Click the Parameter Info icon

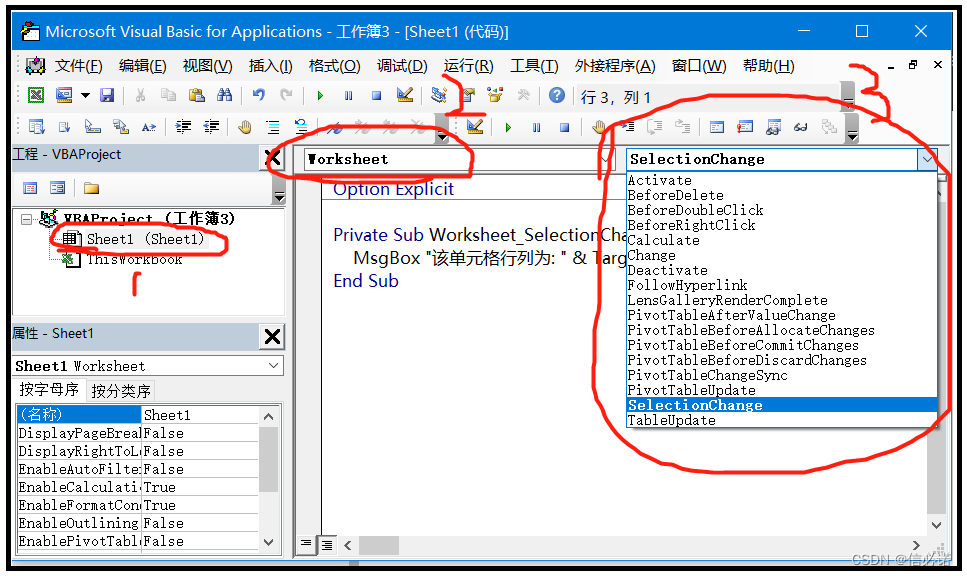tap(121, 127)
